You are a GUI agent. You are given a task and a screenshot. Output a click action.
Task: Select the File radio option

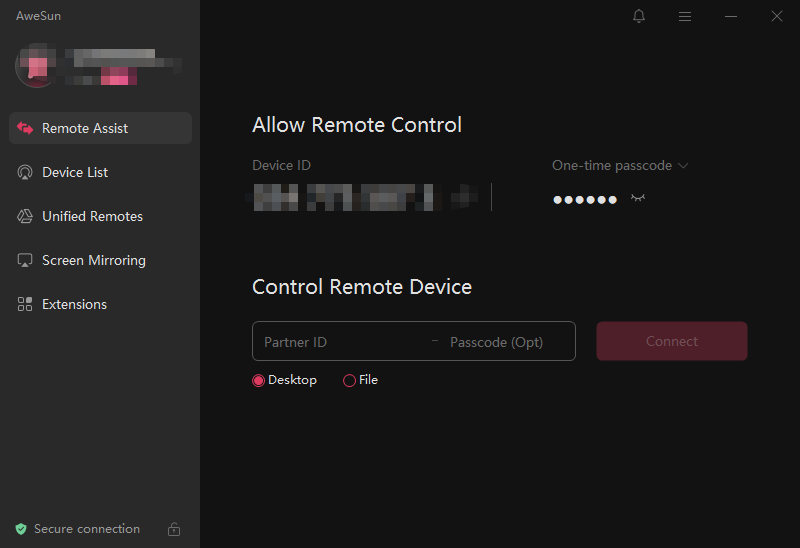[x=349, y=380]
